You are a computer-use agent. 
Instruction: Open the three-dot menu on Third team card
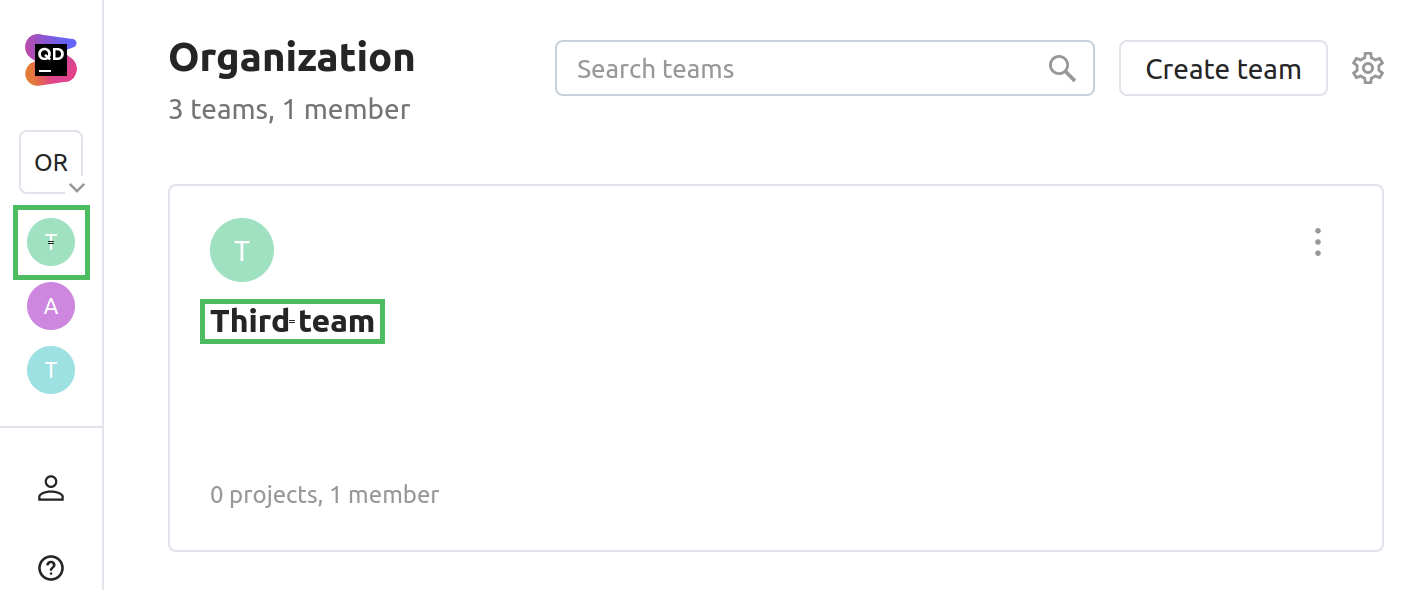(x=1318, y=242)
